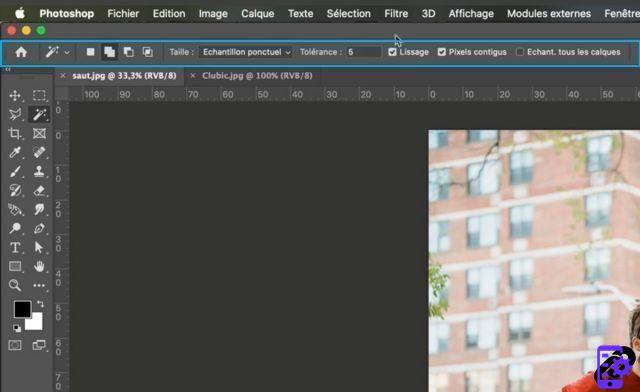Select the Dodge tool
Screen dimensions: 640x392
click(15, 228)
